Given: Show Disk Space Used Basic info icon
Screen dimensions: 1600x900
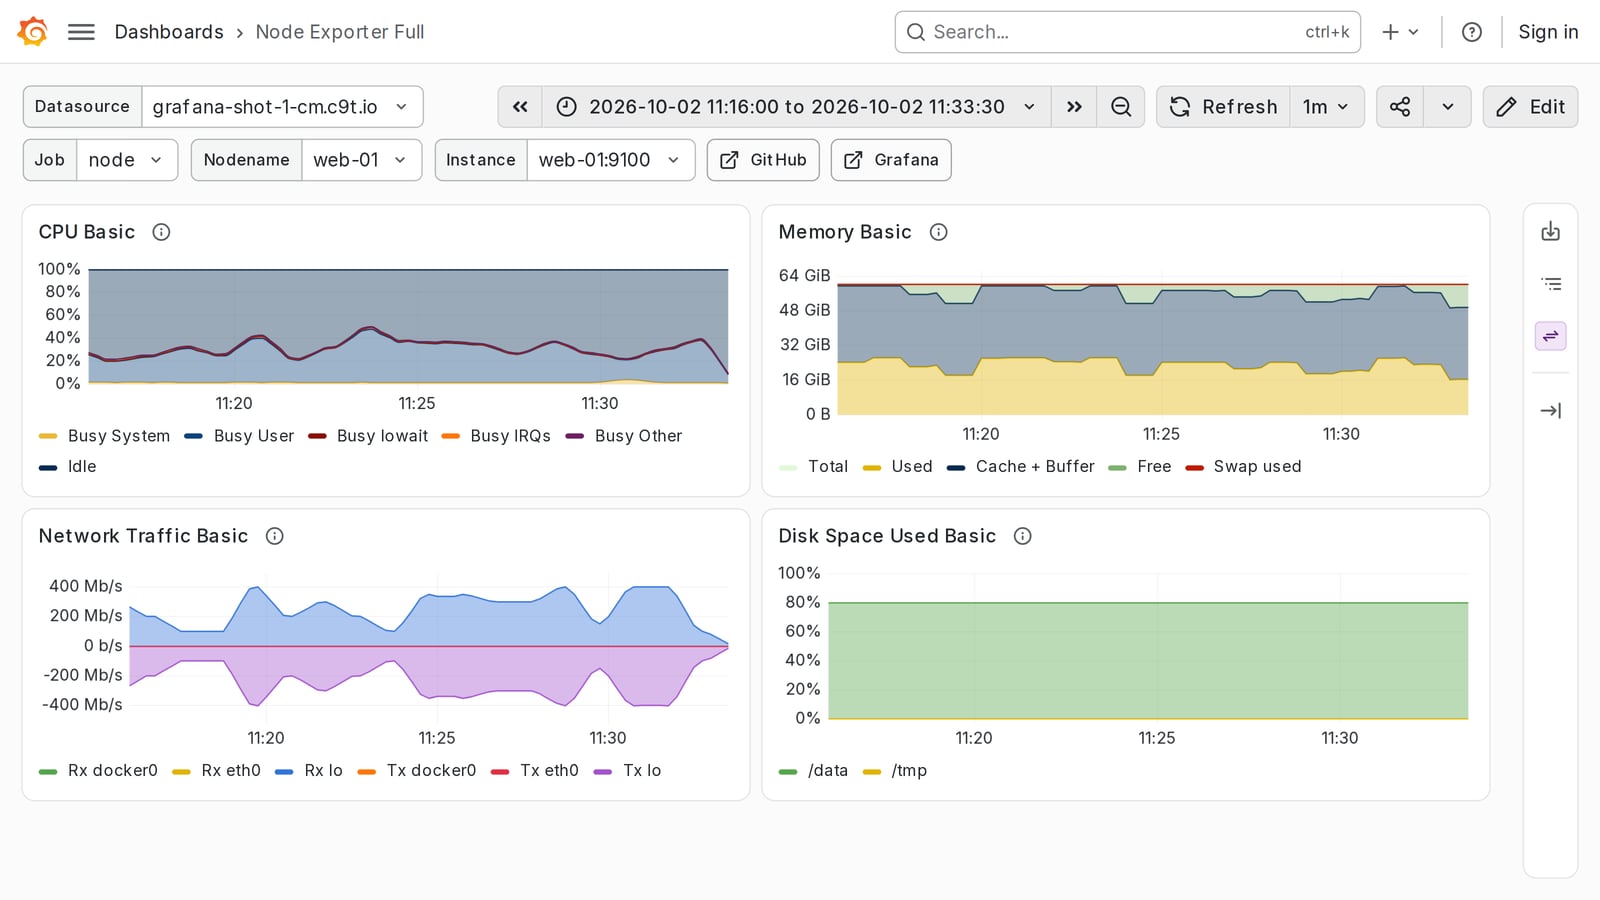Looking at the screenshot, I should (x=1022, y=536).
